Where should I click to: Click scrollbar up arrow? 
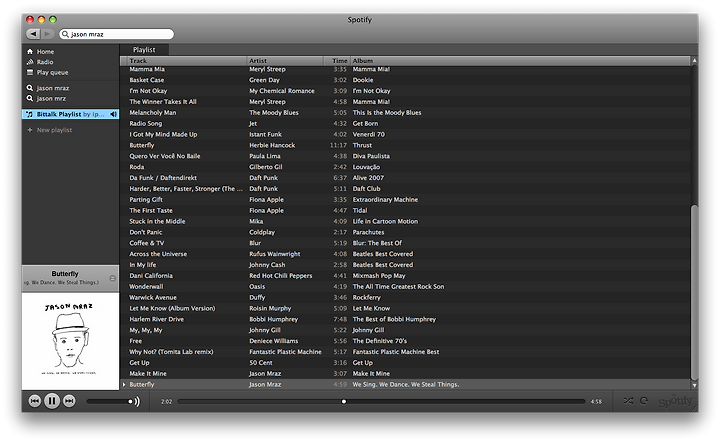(x=694, y=61)
